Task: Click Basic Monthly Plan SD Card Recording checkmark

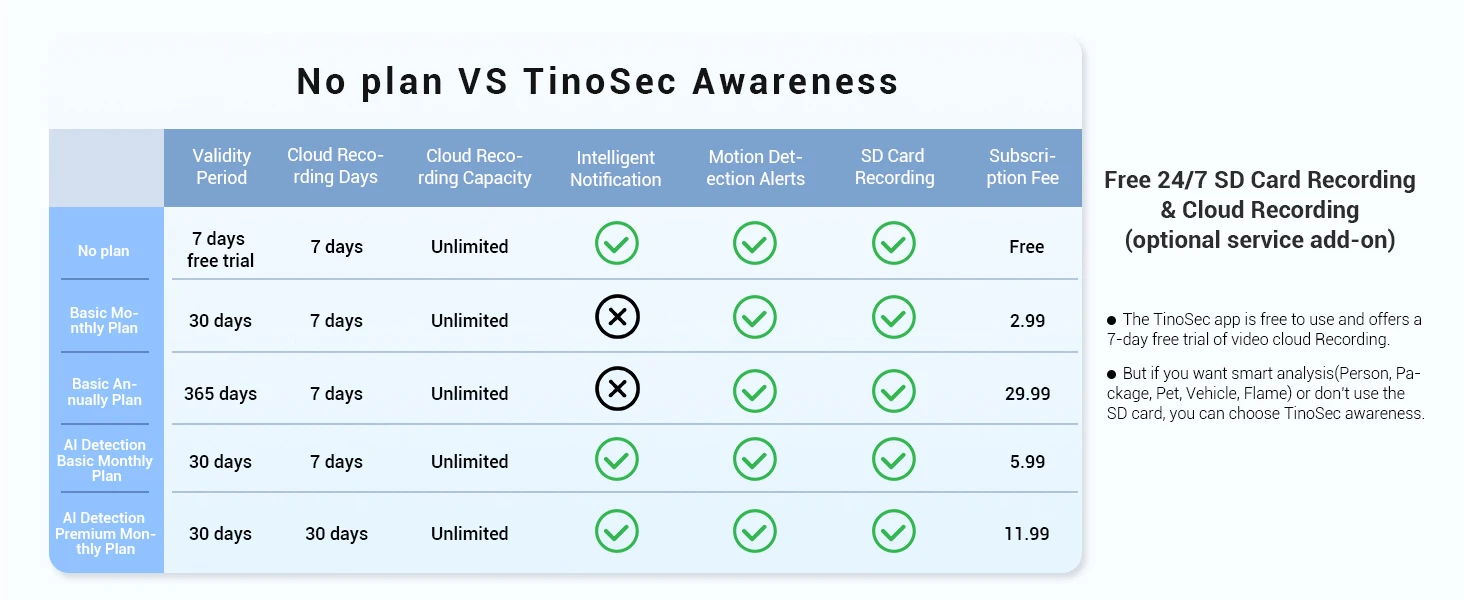Action: [893, 318]
